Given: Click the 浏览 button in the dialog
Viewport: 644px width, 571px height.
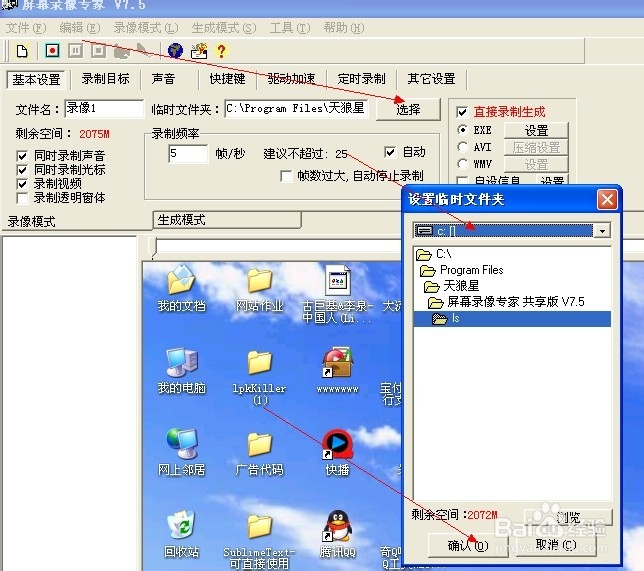Looking at the screenshot, I should pos(568,518).
